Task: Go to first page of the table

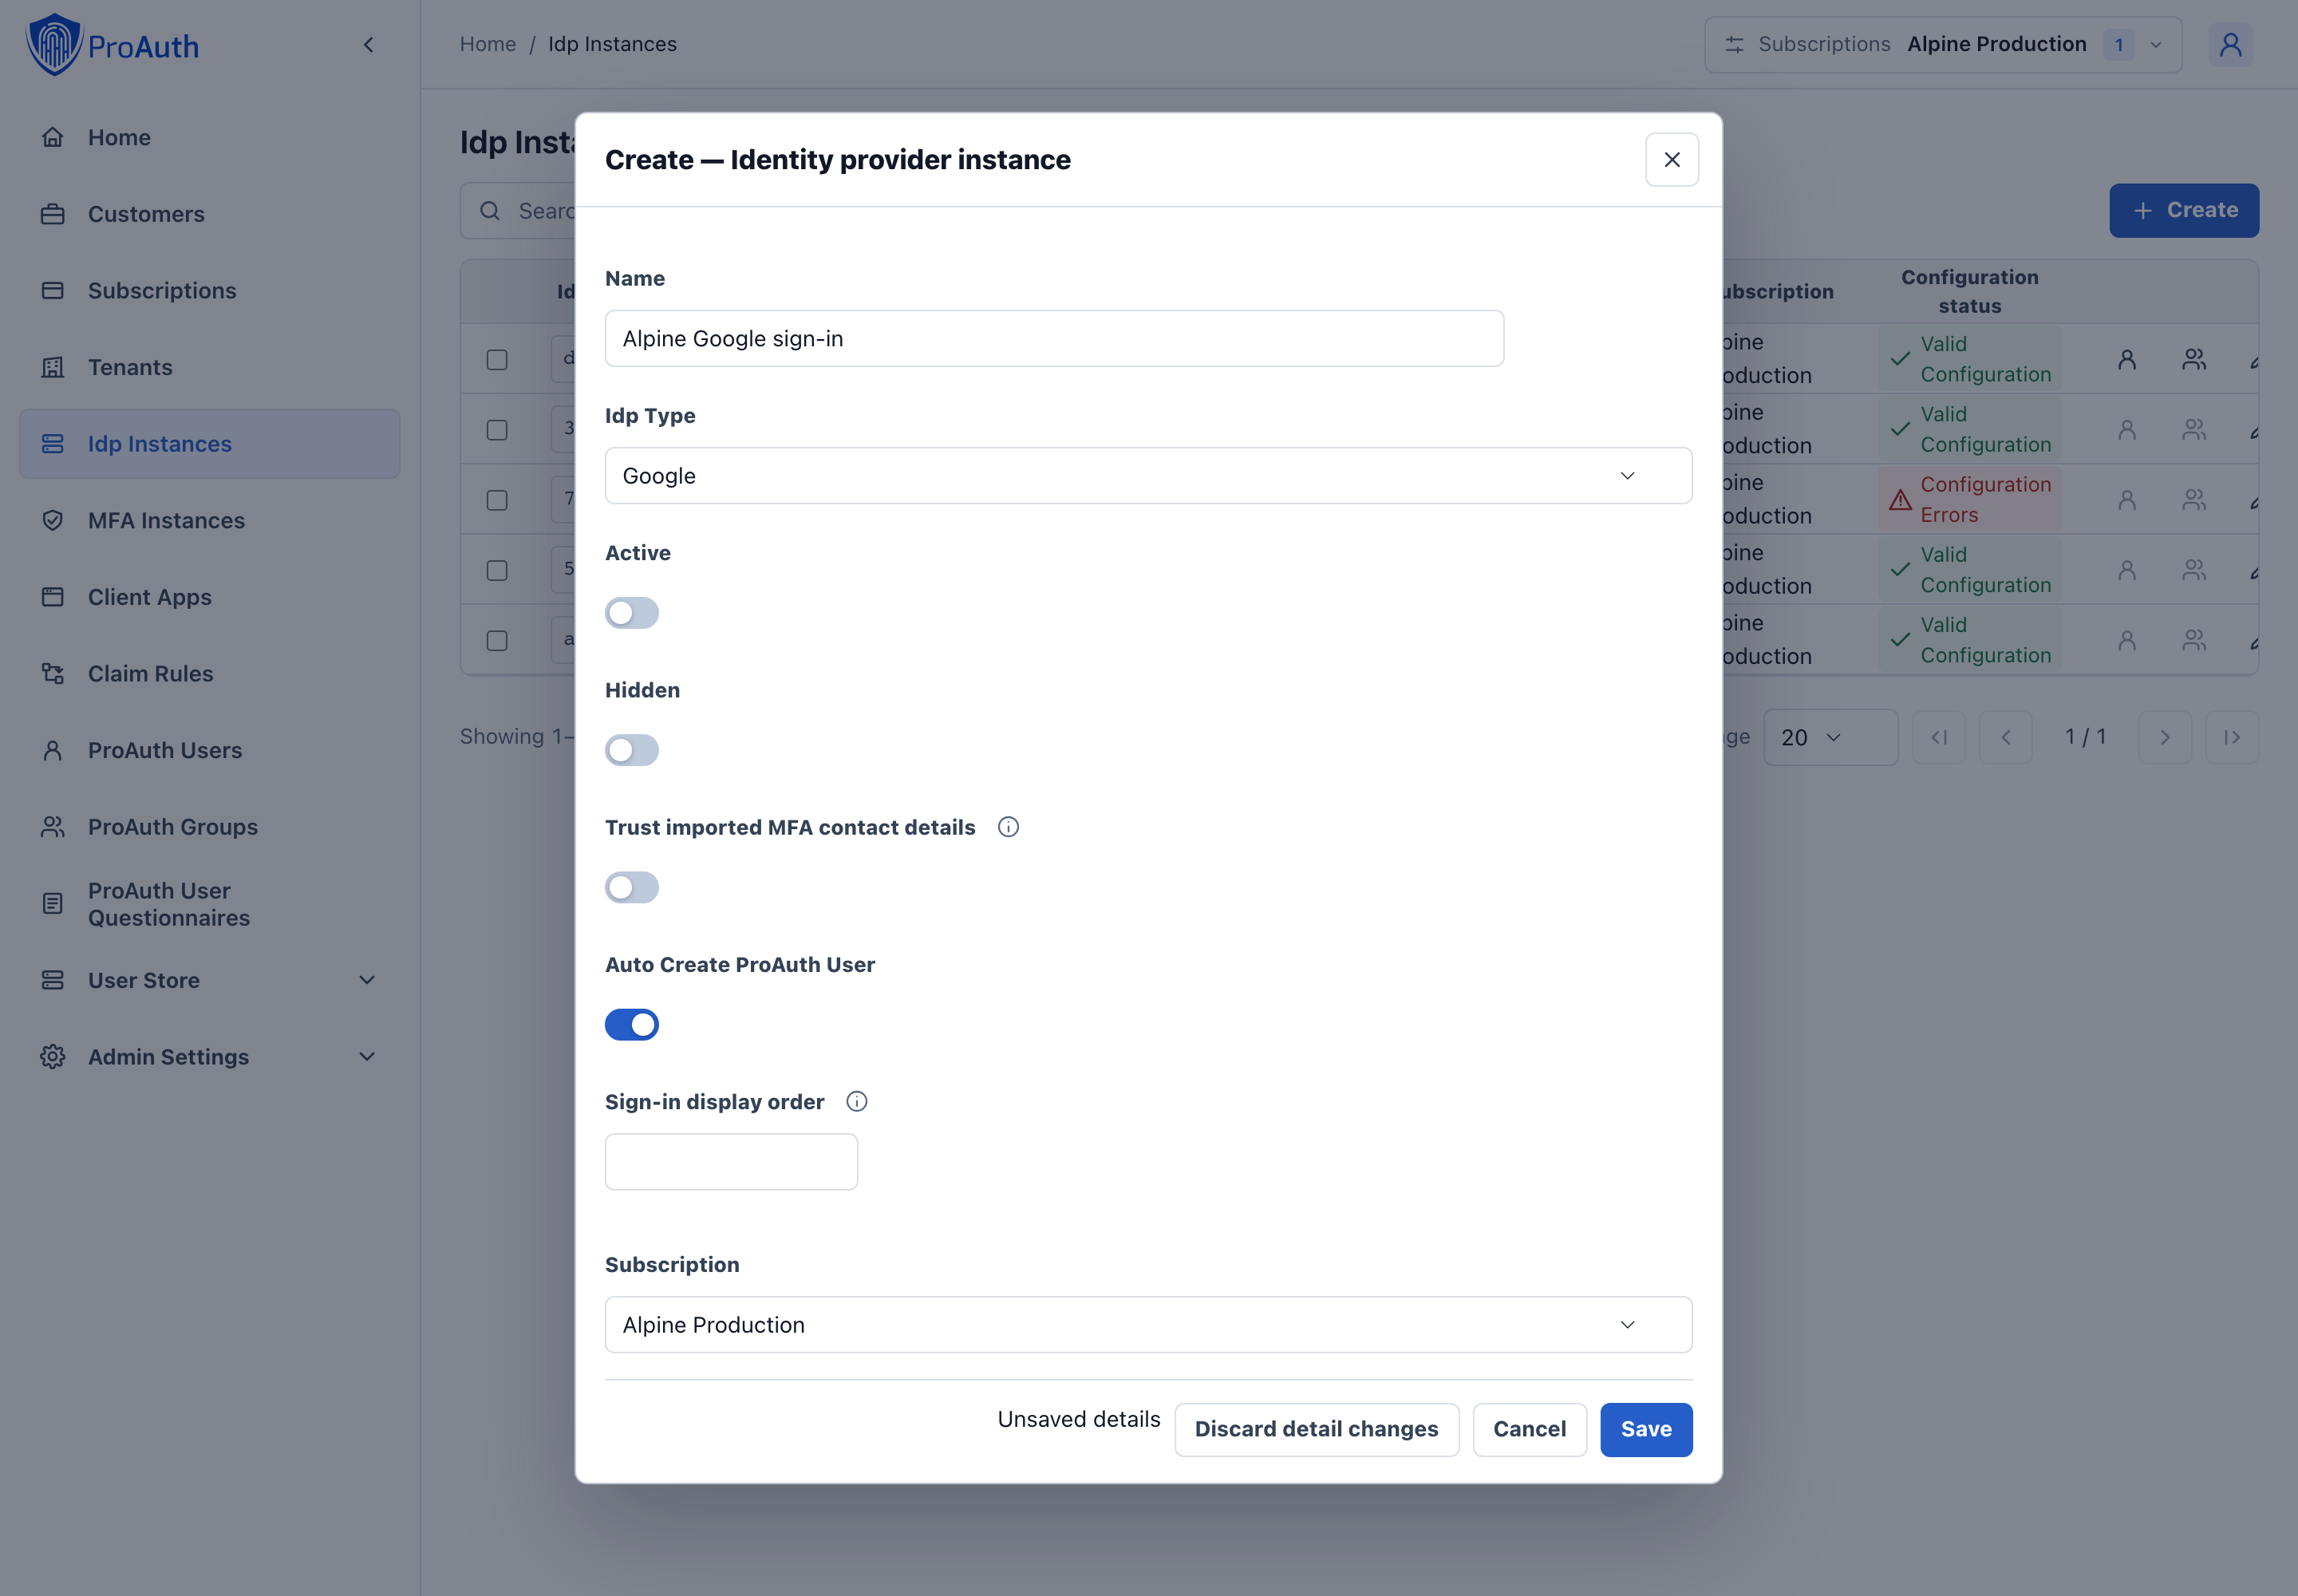Action: tap(1938, 737)
